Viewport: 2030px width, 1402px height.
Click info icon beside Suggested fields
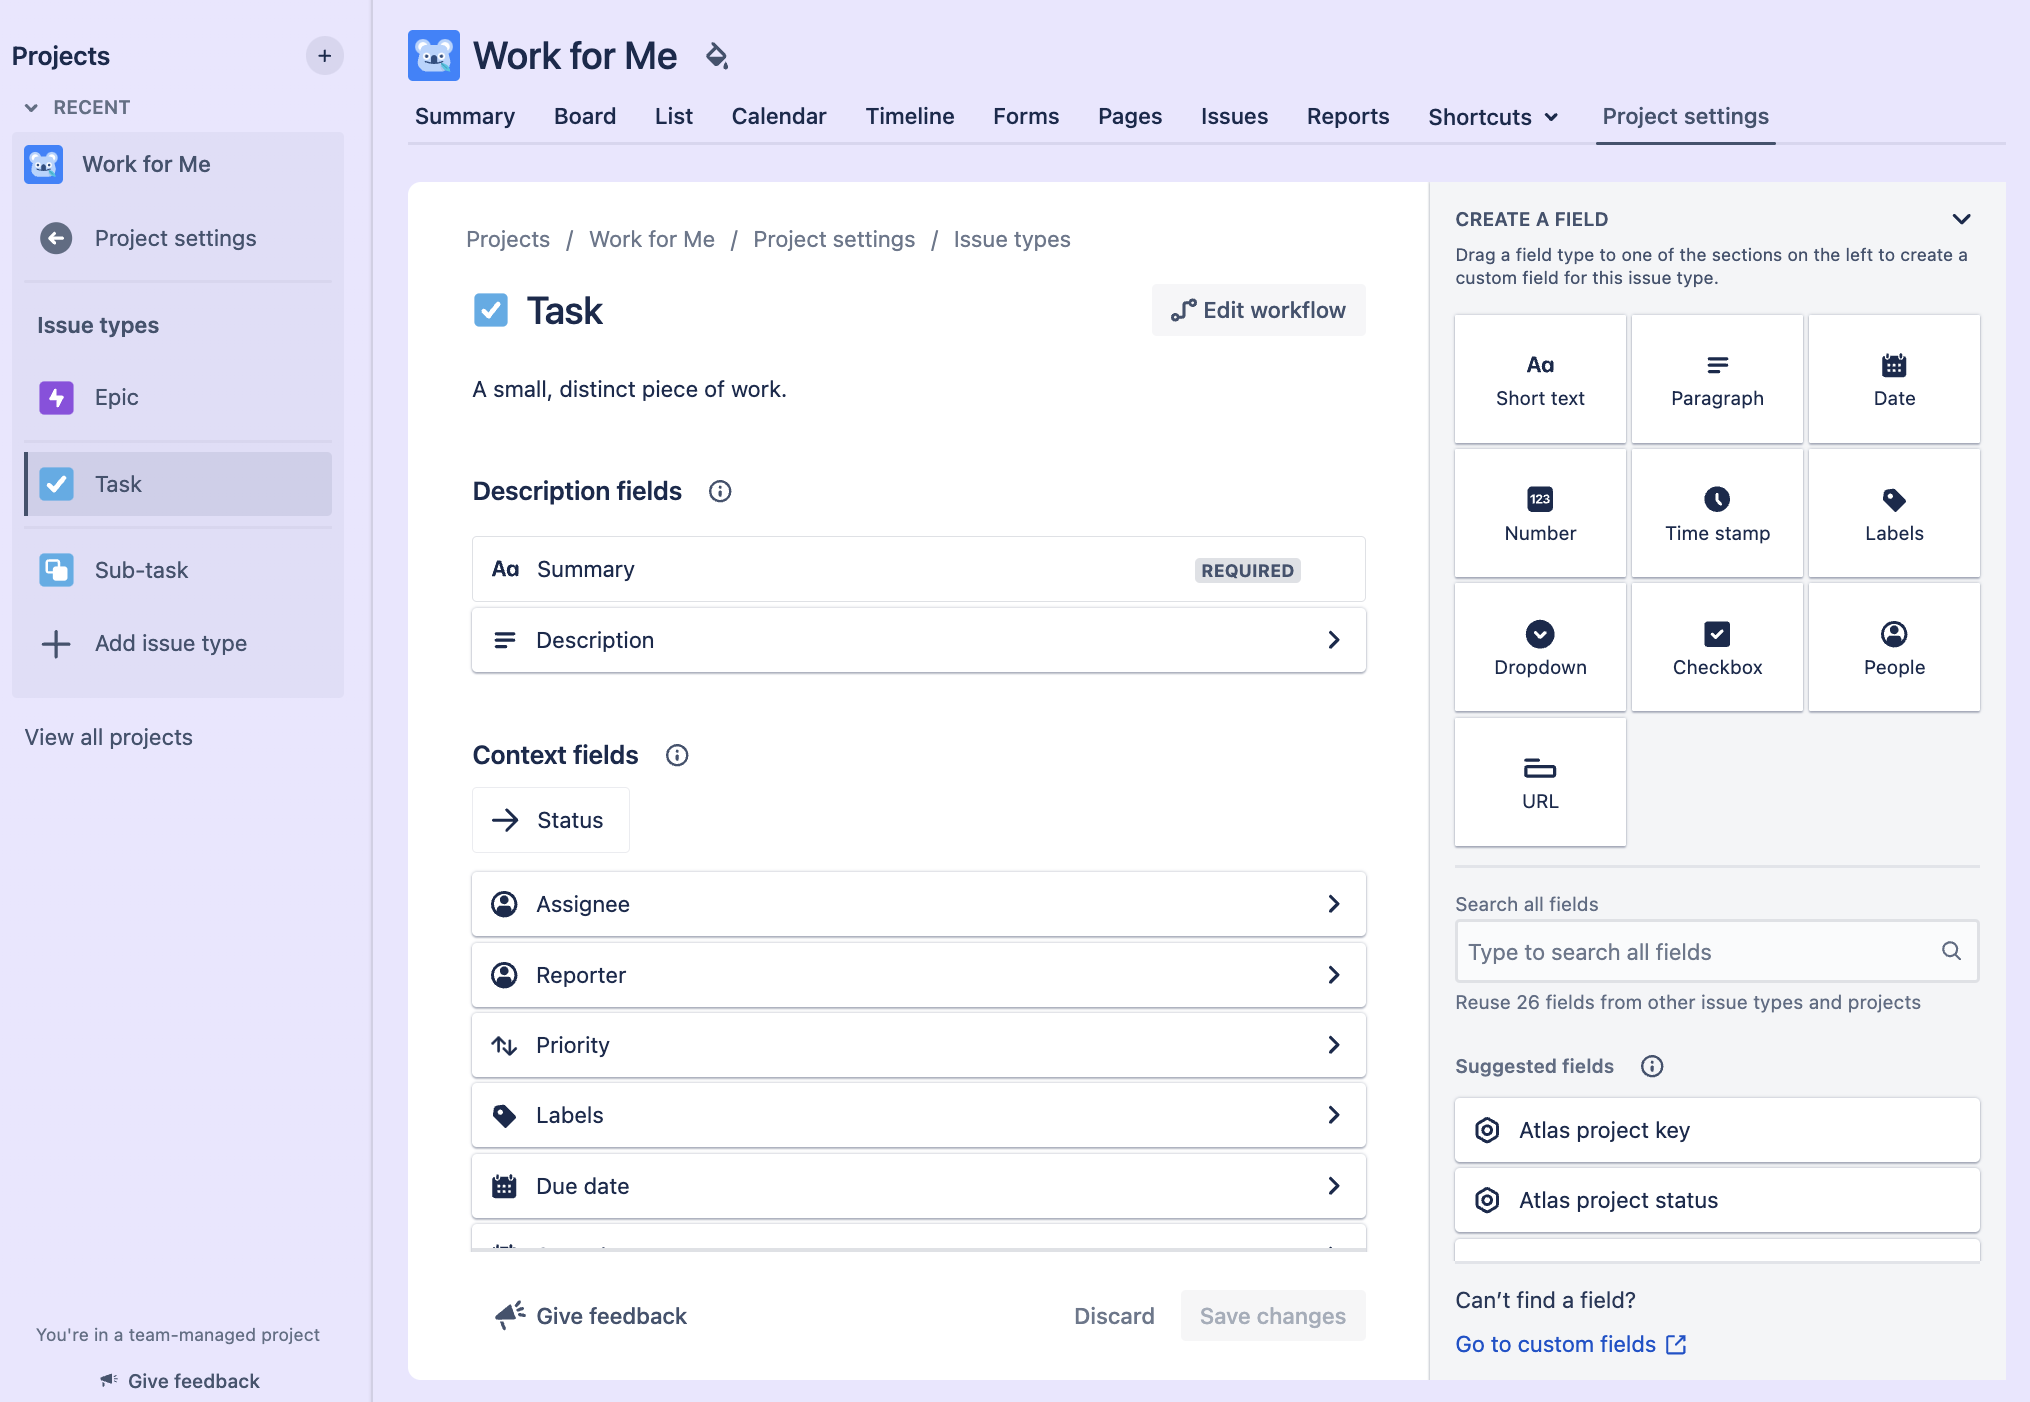click(x=1652, y=1066)
